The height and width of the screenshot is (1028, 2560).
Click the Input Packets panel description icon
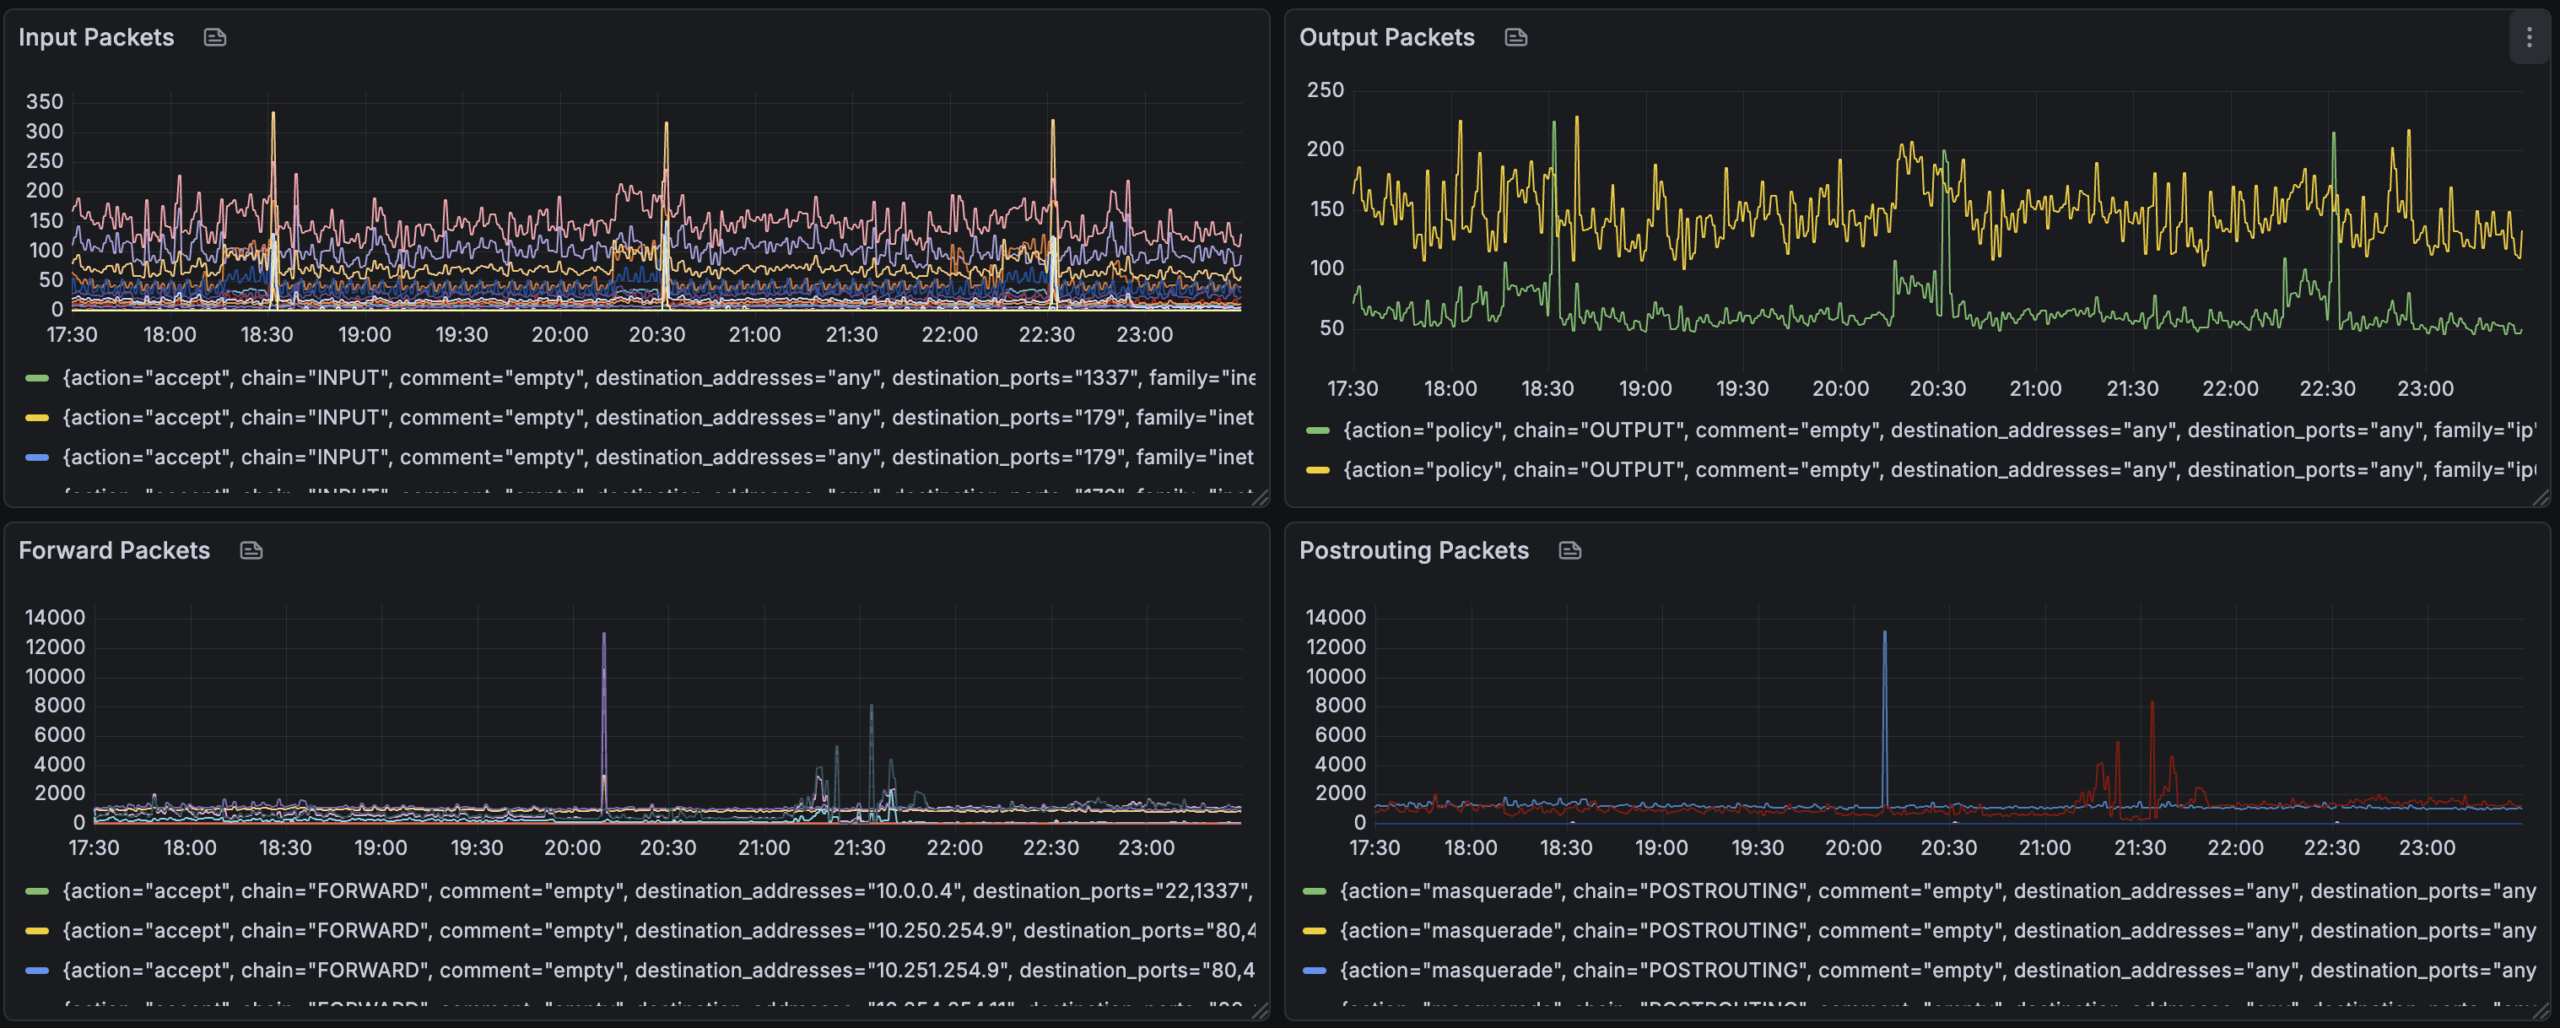[x=215, y=38]
